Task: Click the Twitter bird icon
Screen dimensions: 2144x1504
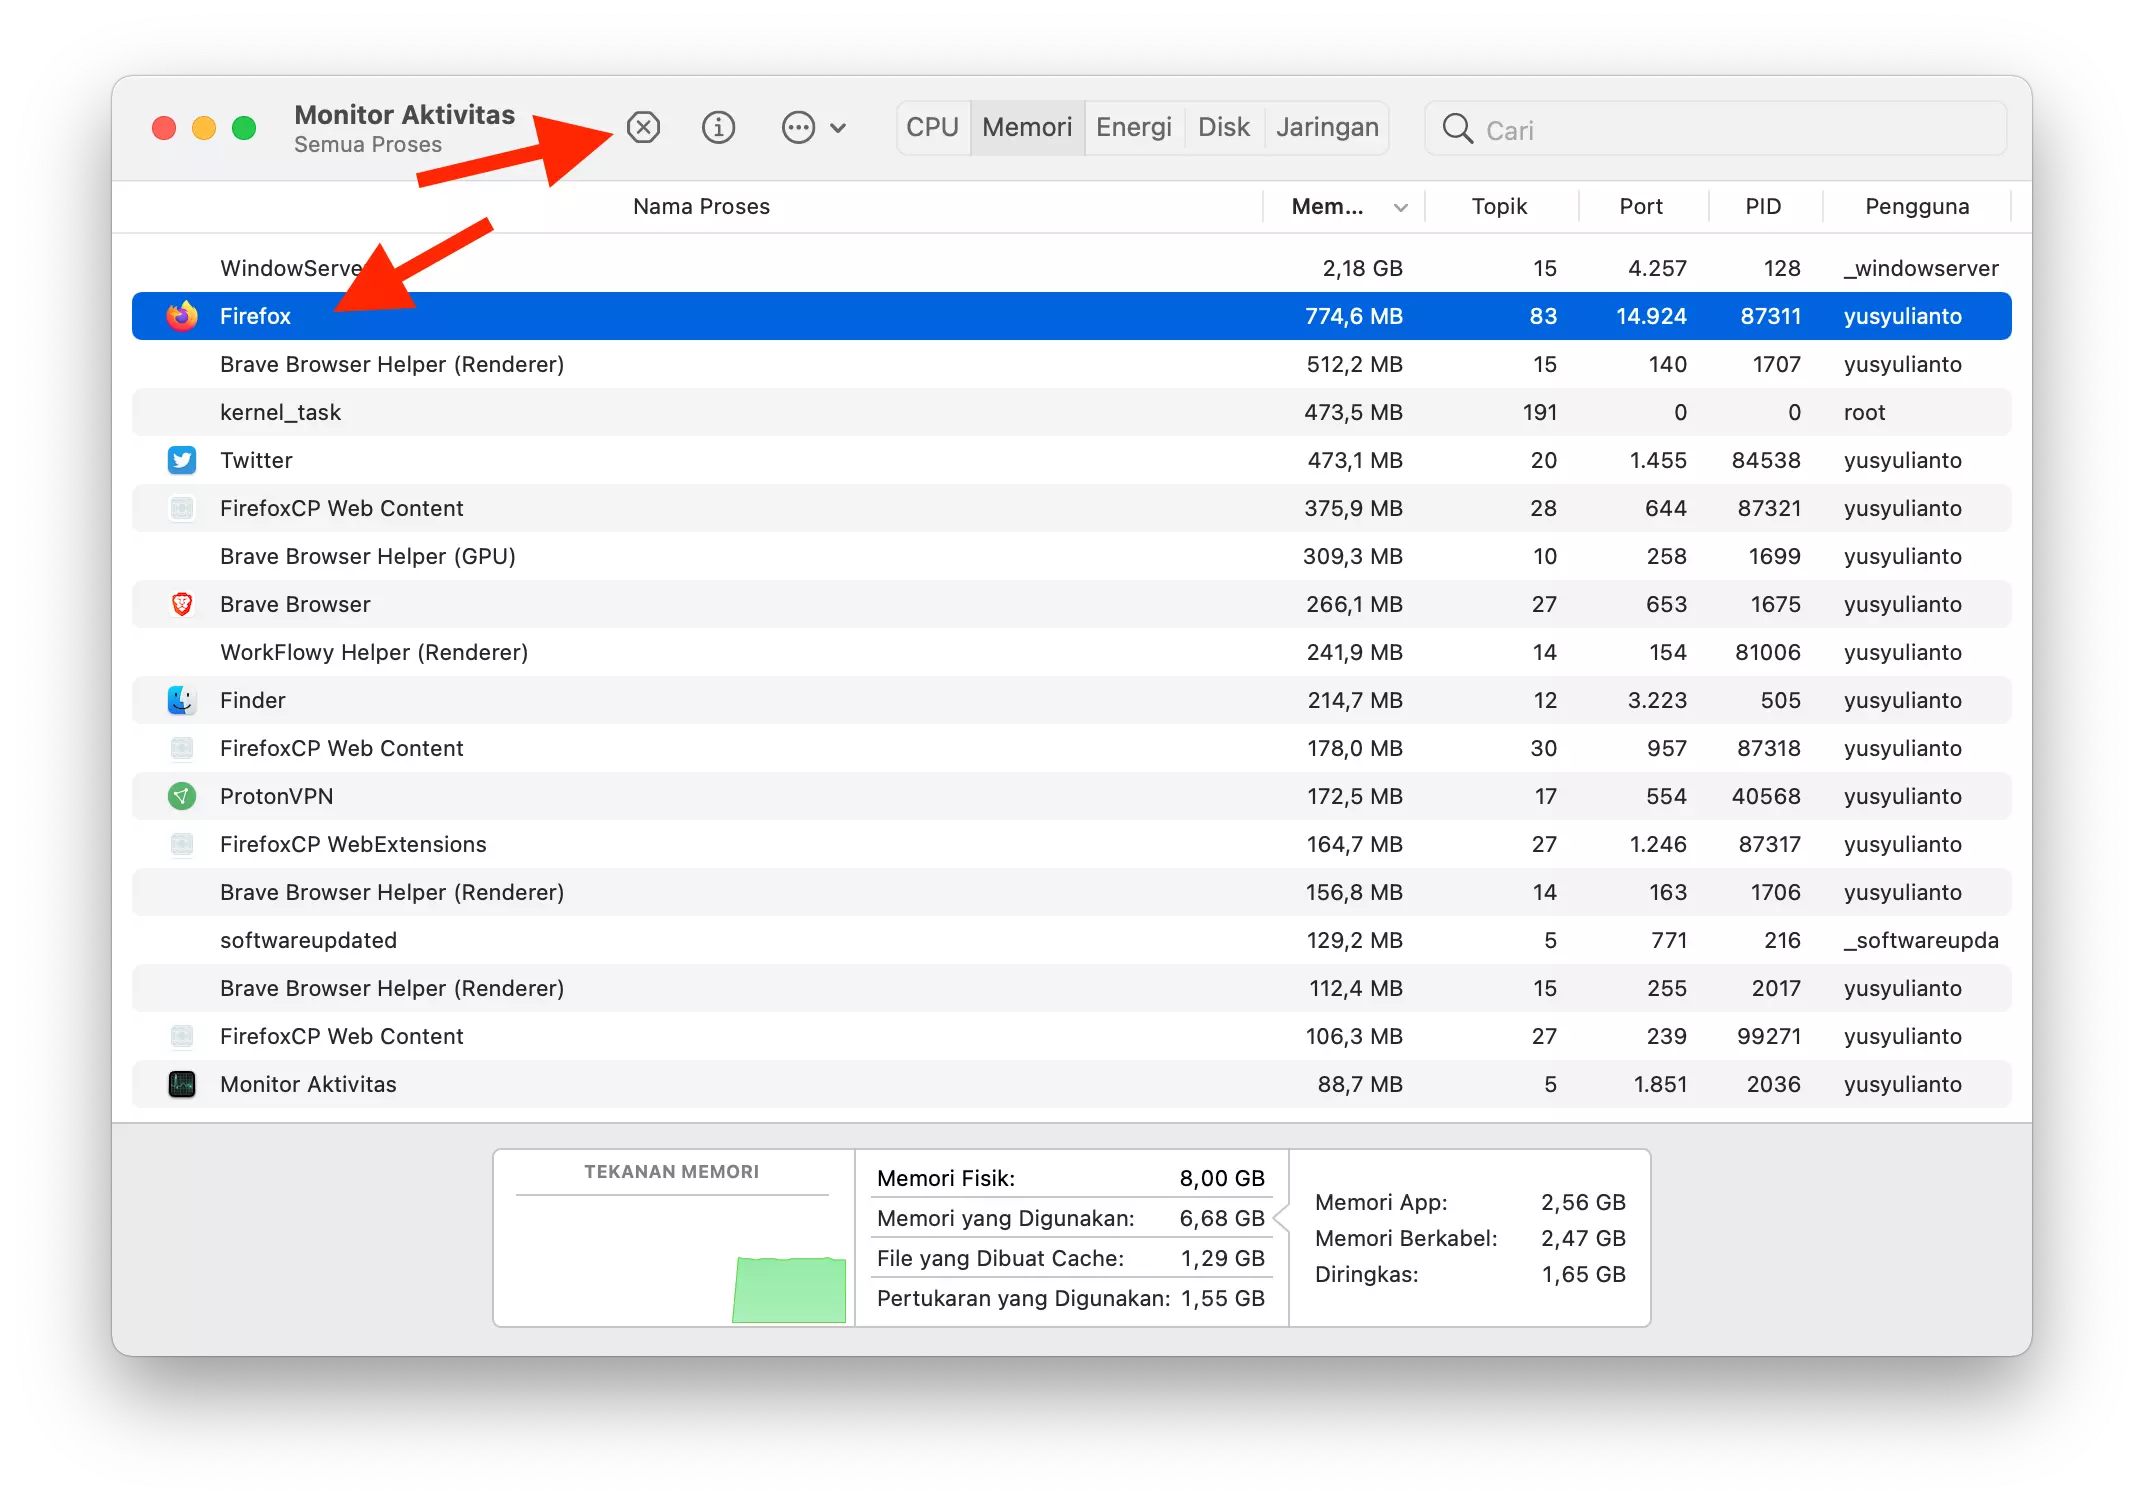Action: pos(181,460)
